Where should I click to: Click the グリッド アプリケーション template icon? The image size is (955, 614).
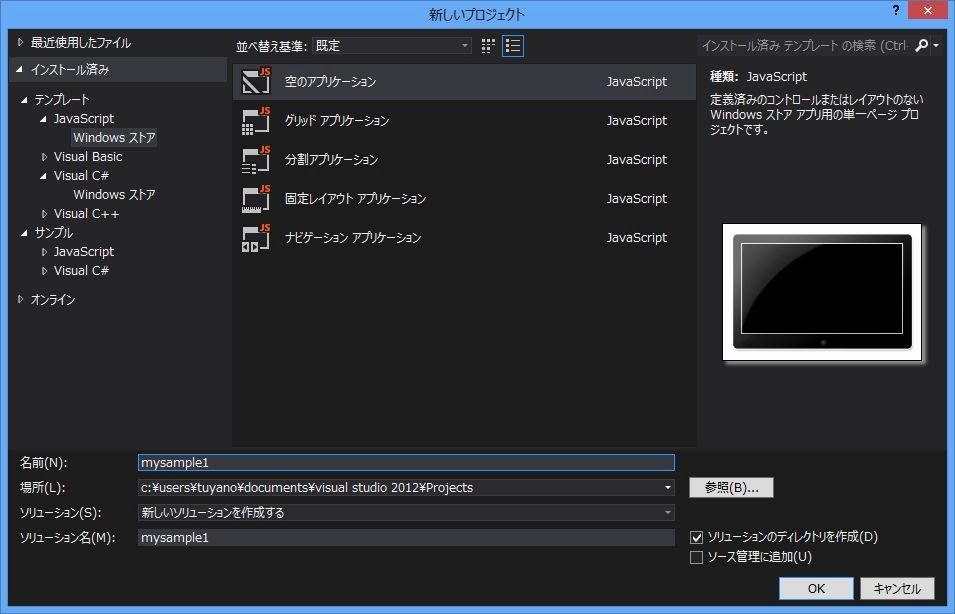(x=256, y=120)
